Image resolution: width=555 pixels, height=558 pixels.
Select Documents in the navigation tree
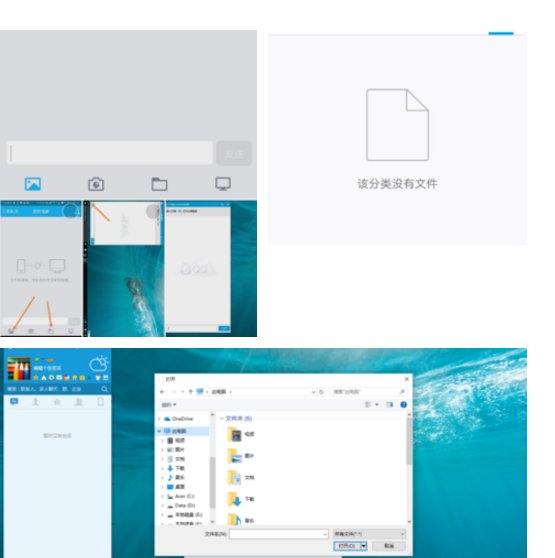(176, 459)
